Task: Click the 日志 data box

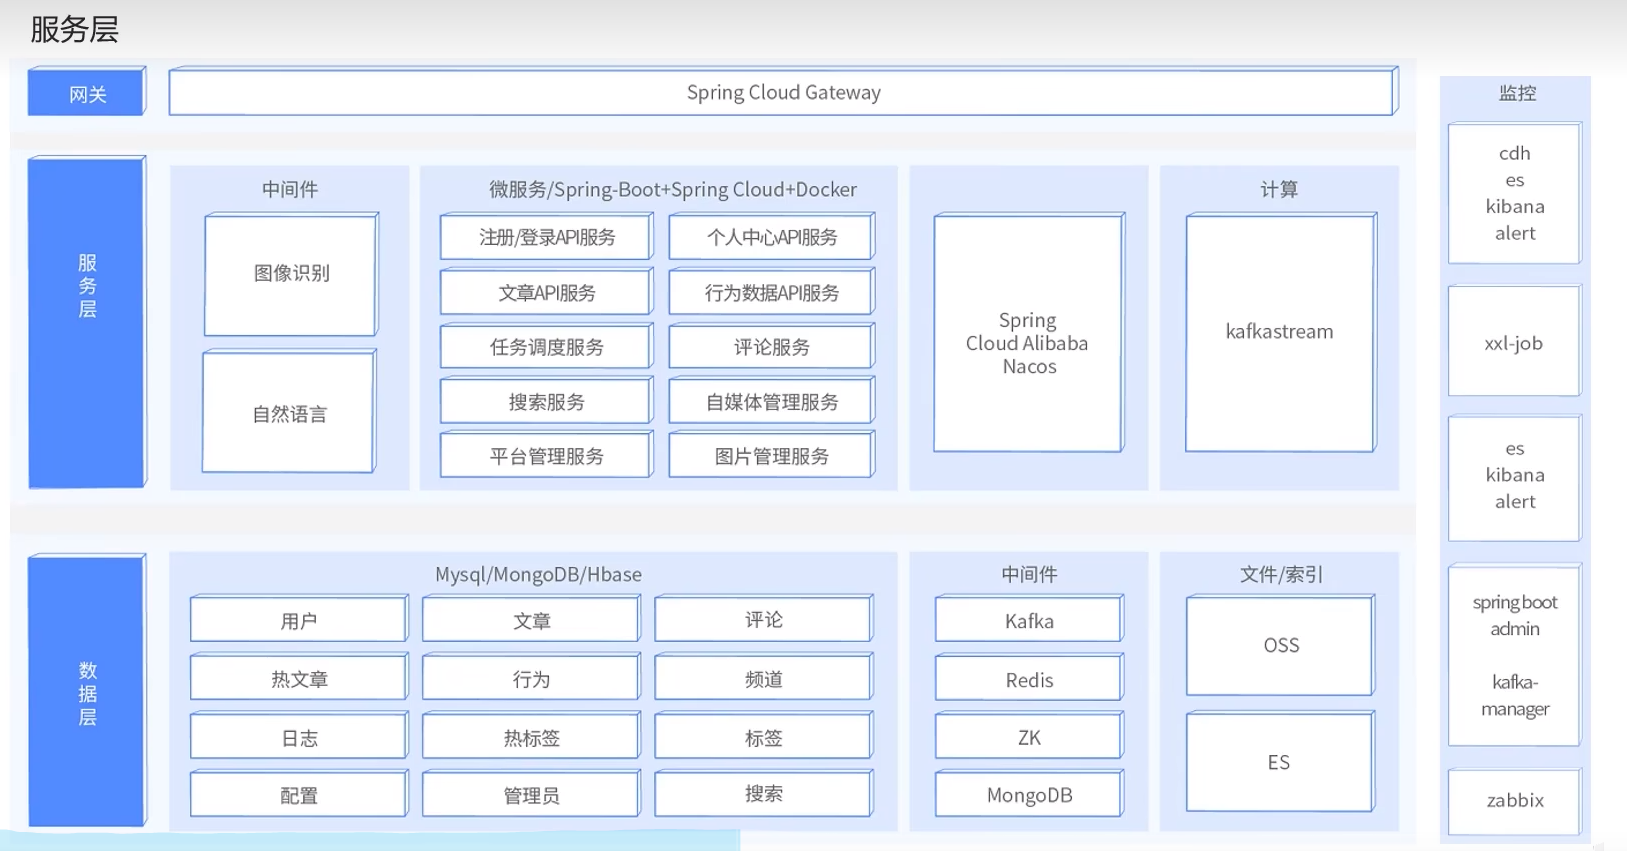Action: point(299,737)
